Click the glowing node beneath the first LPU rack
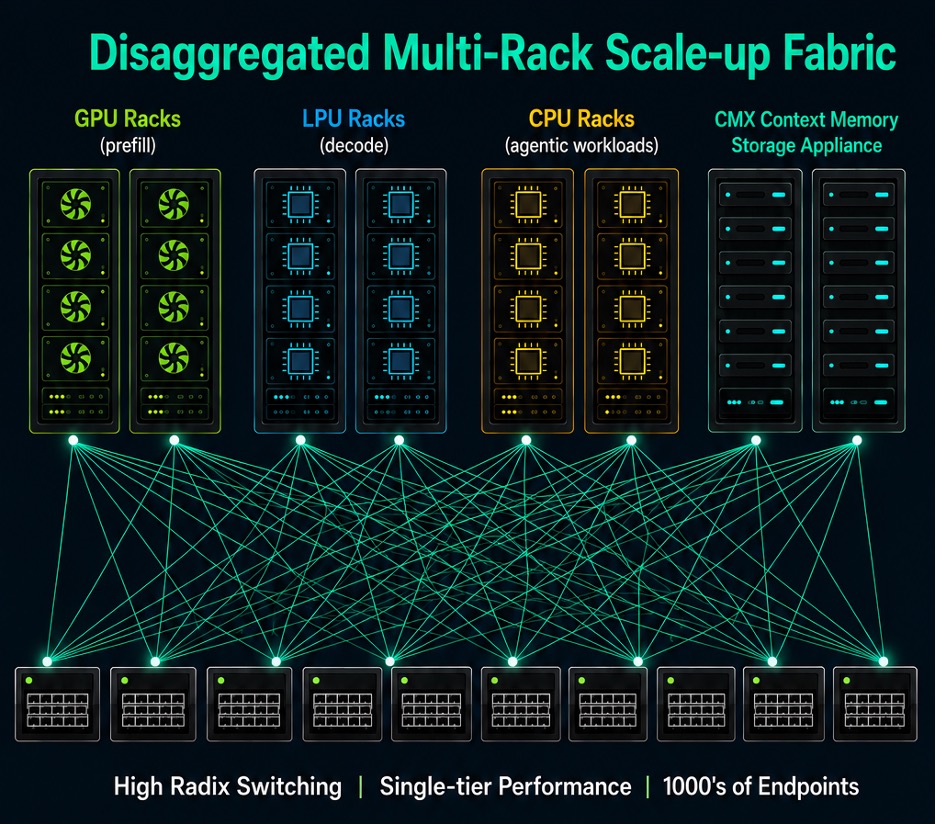This screenshot has width=936, height=824. (x=300, y=440)
